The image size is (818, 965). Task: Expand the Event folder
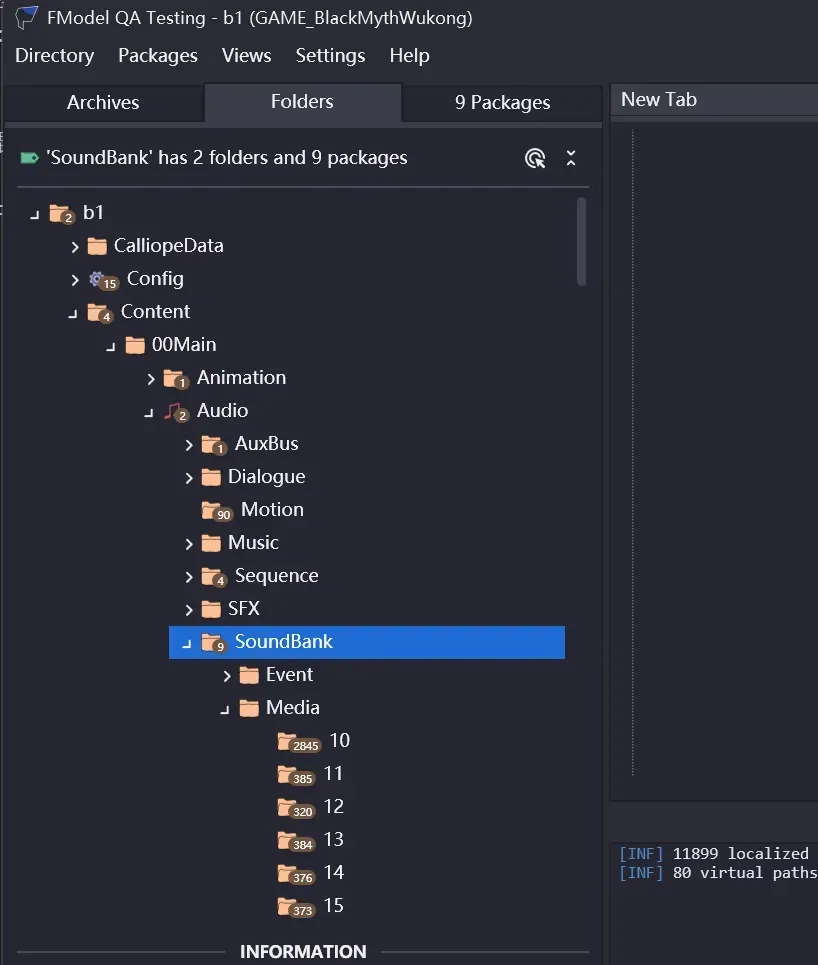coord(227,675)
